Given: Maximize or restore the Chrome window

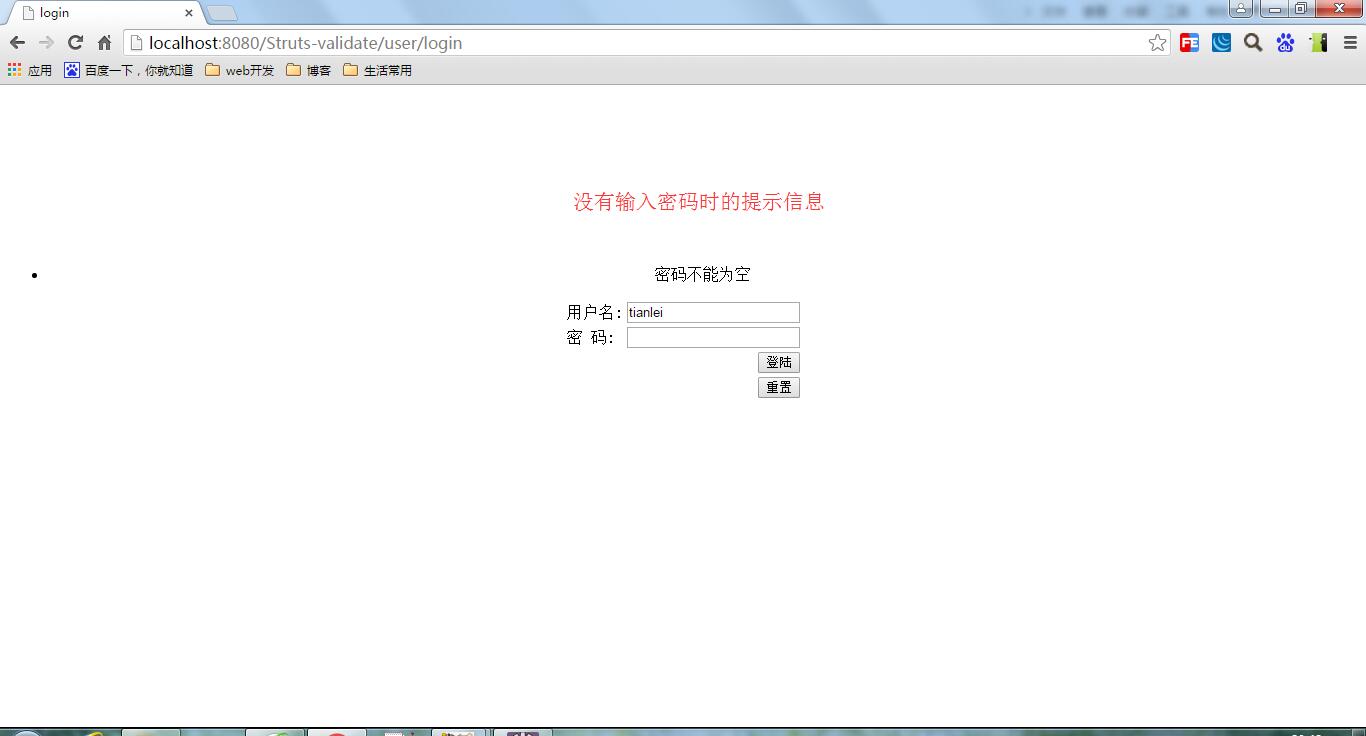Looking at the screenshot, I should coord(1301,9).
